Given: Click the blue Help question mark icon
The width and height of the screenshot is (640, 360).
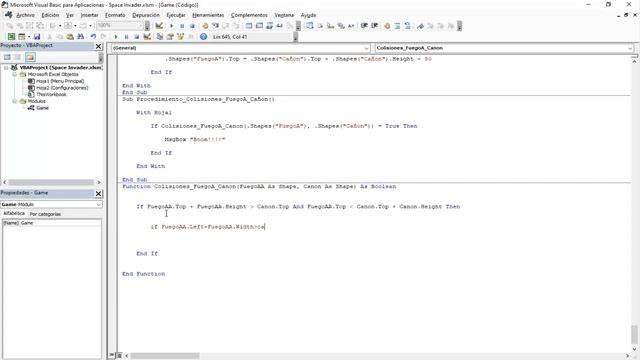Looking at the screenshot, I should pyautogui.click(x=203, y=37).
